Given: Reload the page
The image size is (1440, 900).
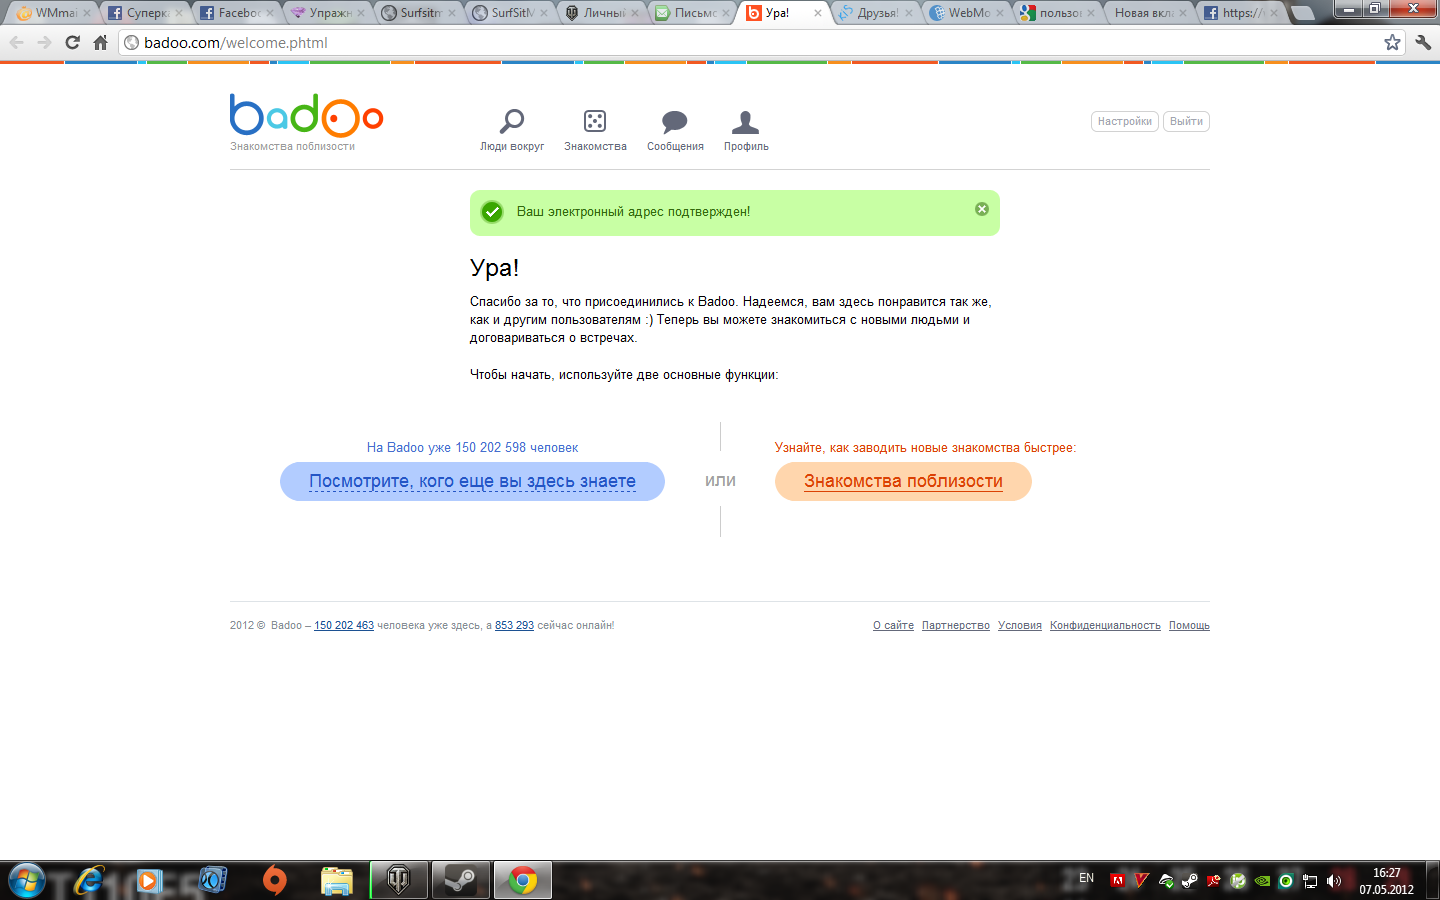Looking at the screenshot, I should (x=72, y=42).
